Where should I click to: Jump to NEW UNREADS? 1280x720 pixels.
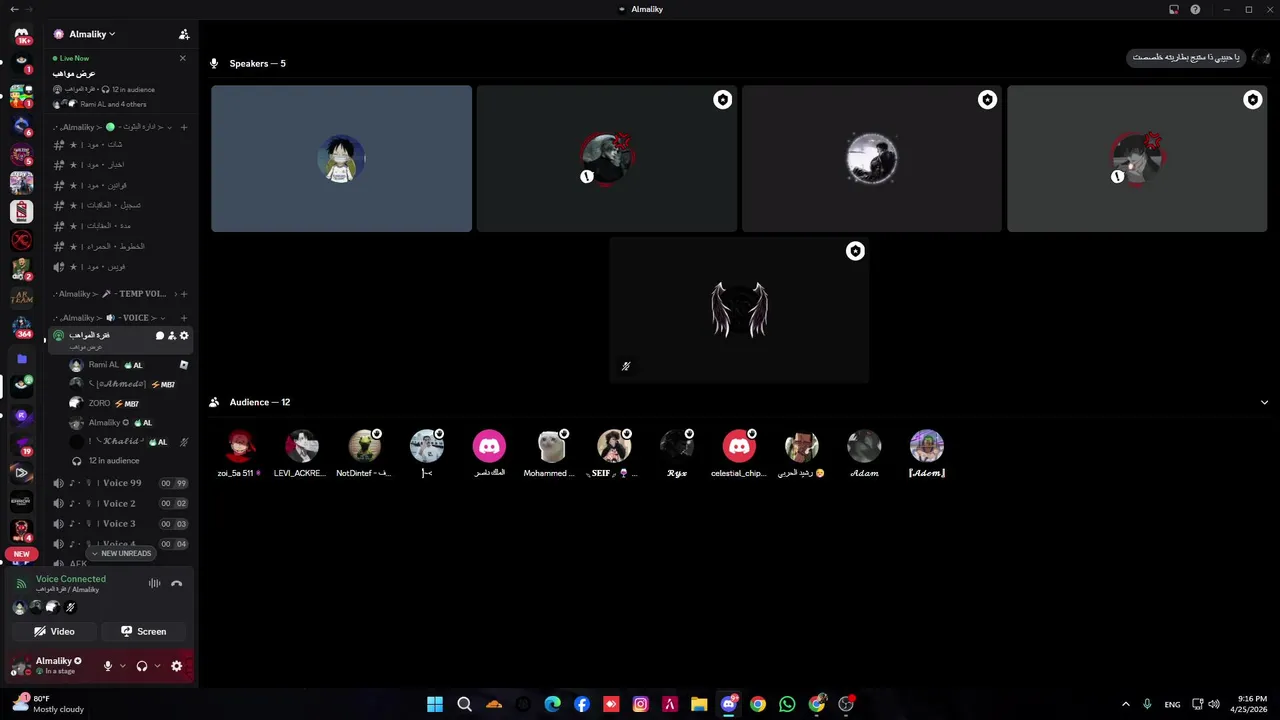point(121,553)
